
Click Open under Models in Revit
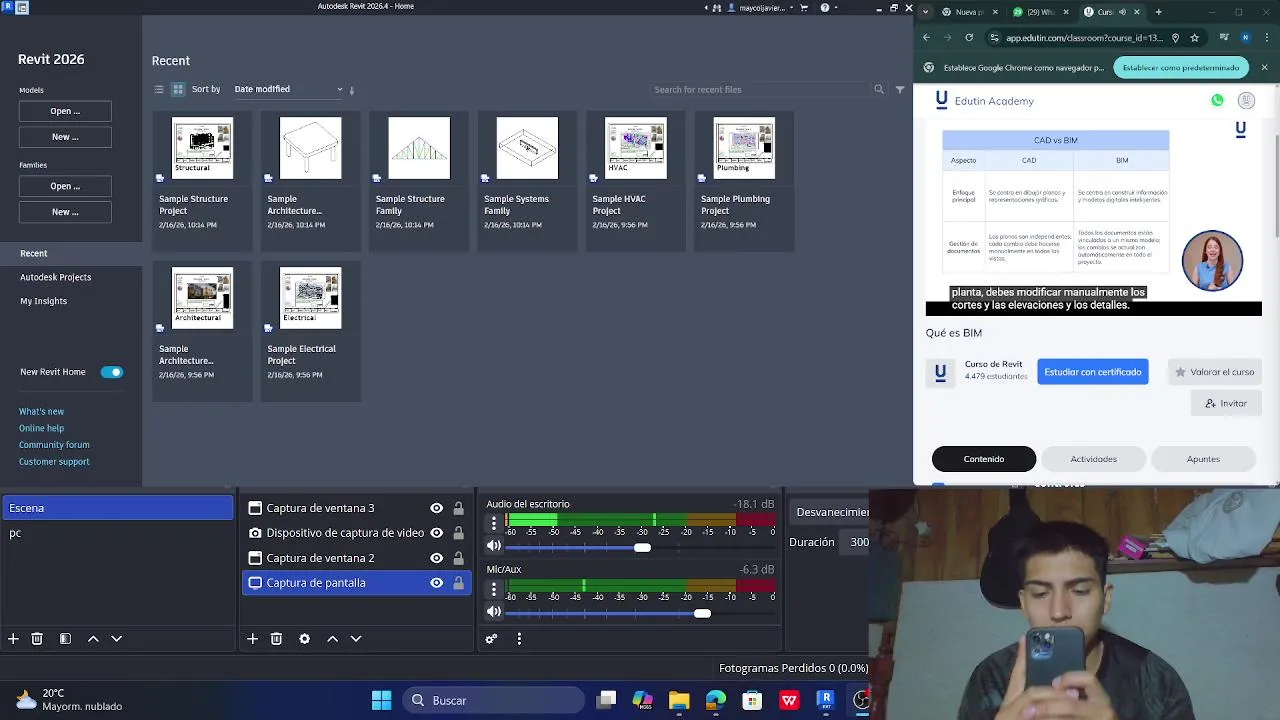tap(65, 111)
